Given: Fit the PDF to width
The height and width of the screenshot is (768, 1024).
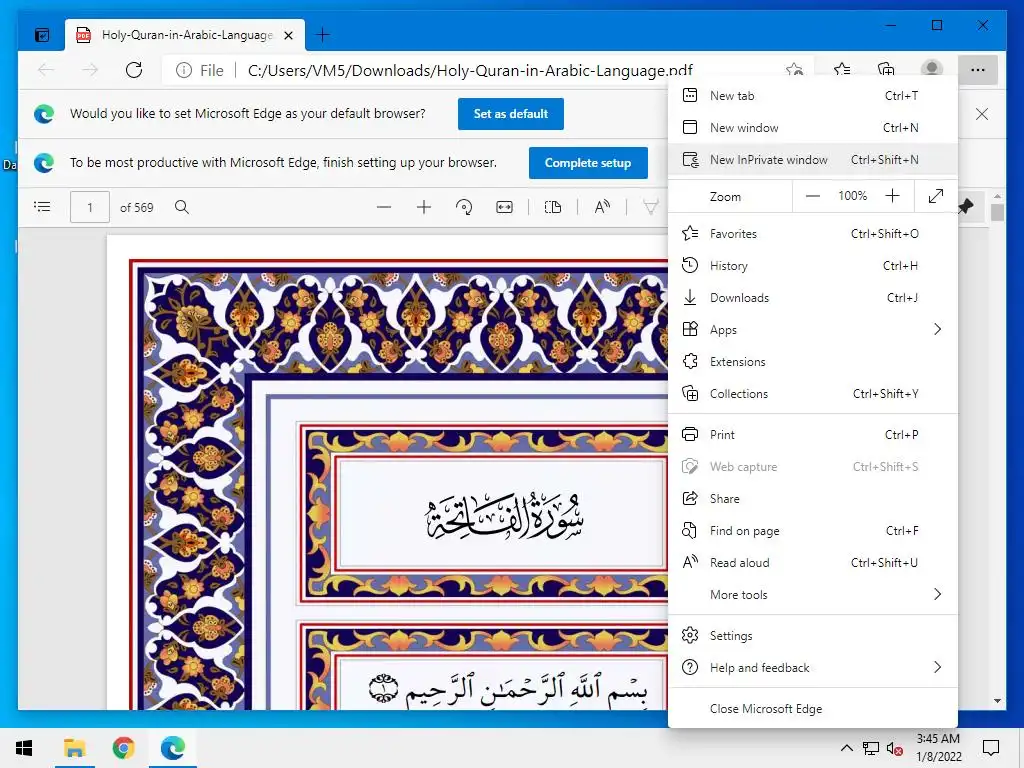Looking at the screenshot, I should coord(504,207).
